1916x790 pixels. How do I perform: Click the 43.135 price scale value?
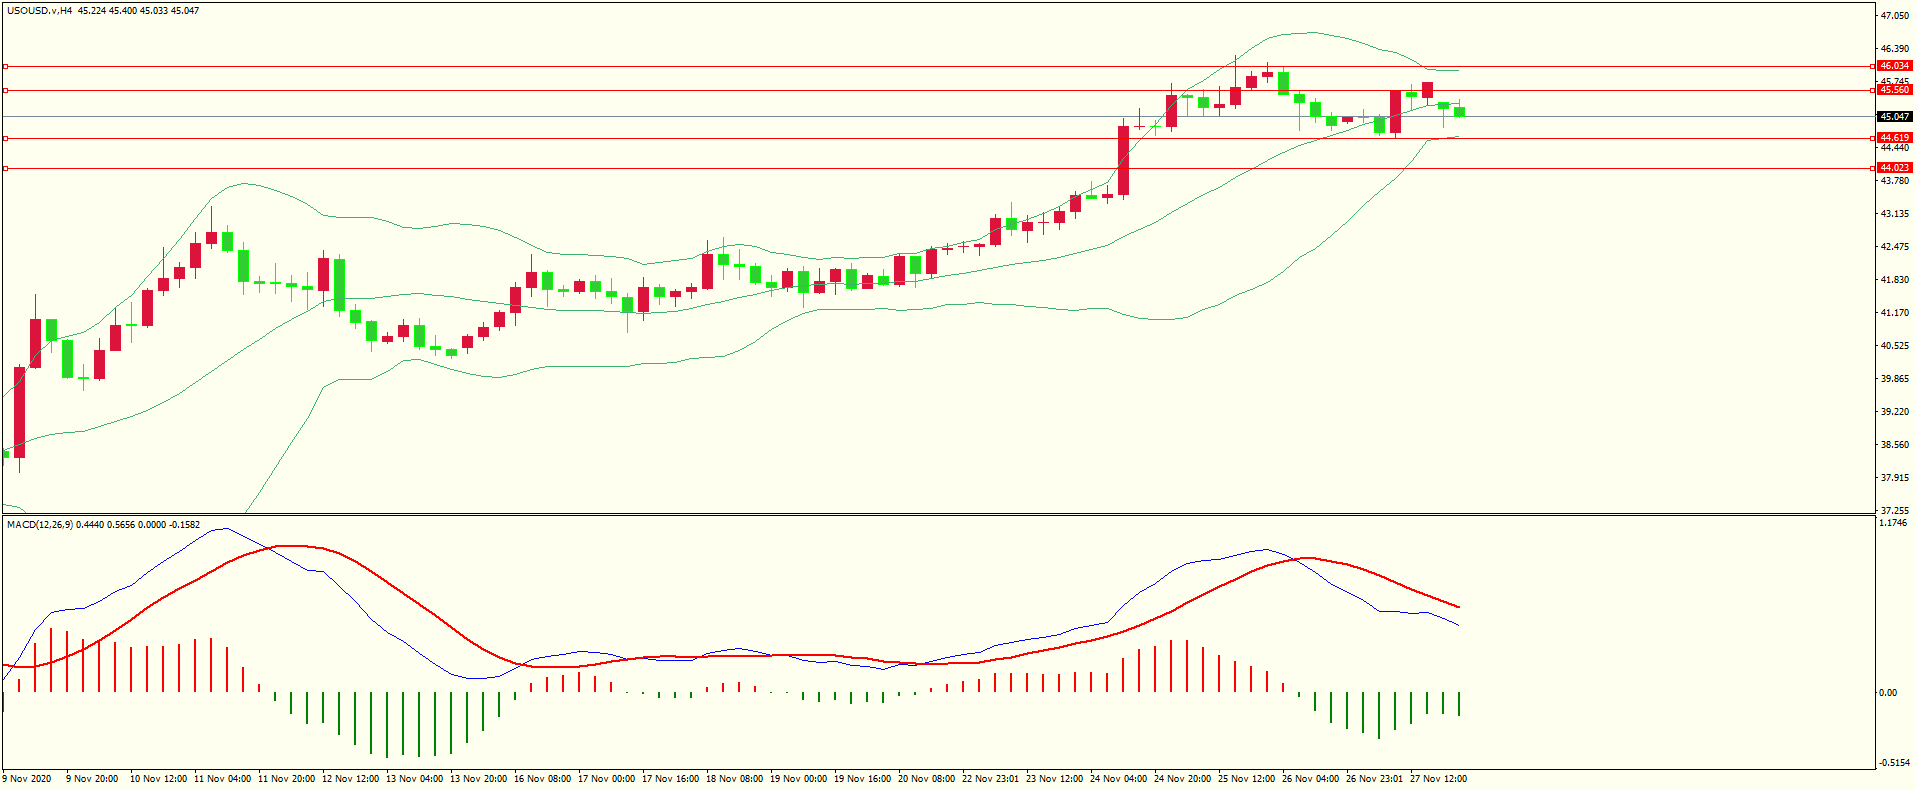(1894, 214)
